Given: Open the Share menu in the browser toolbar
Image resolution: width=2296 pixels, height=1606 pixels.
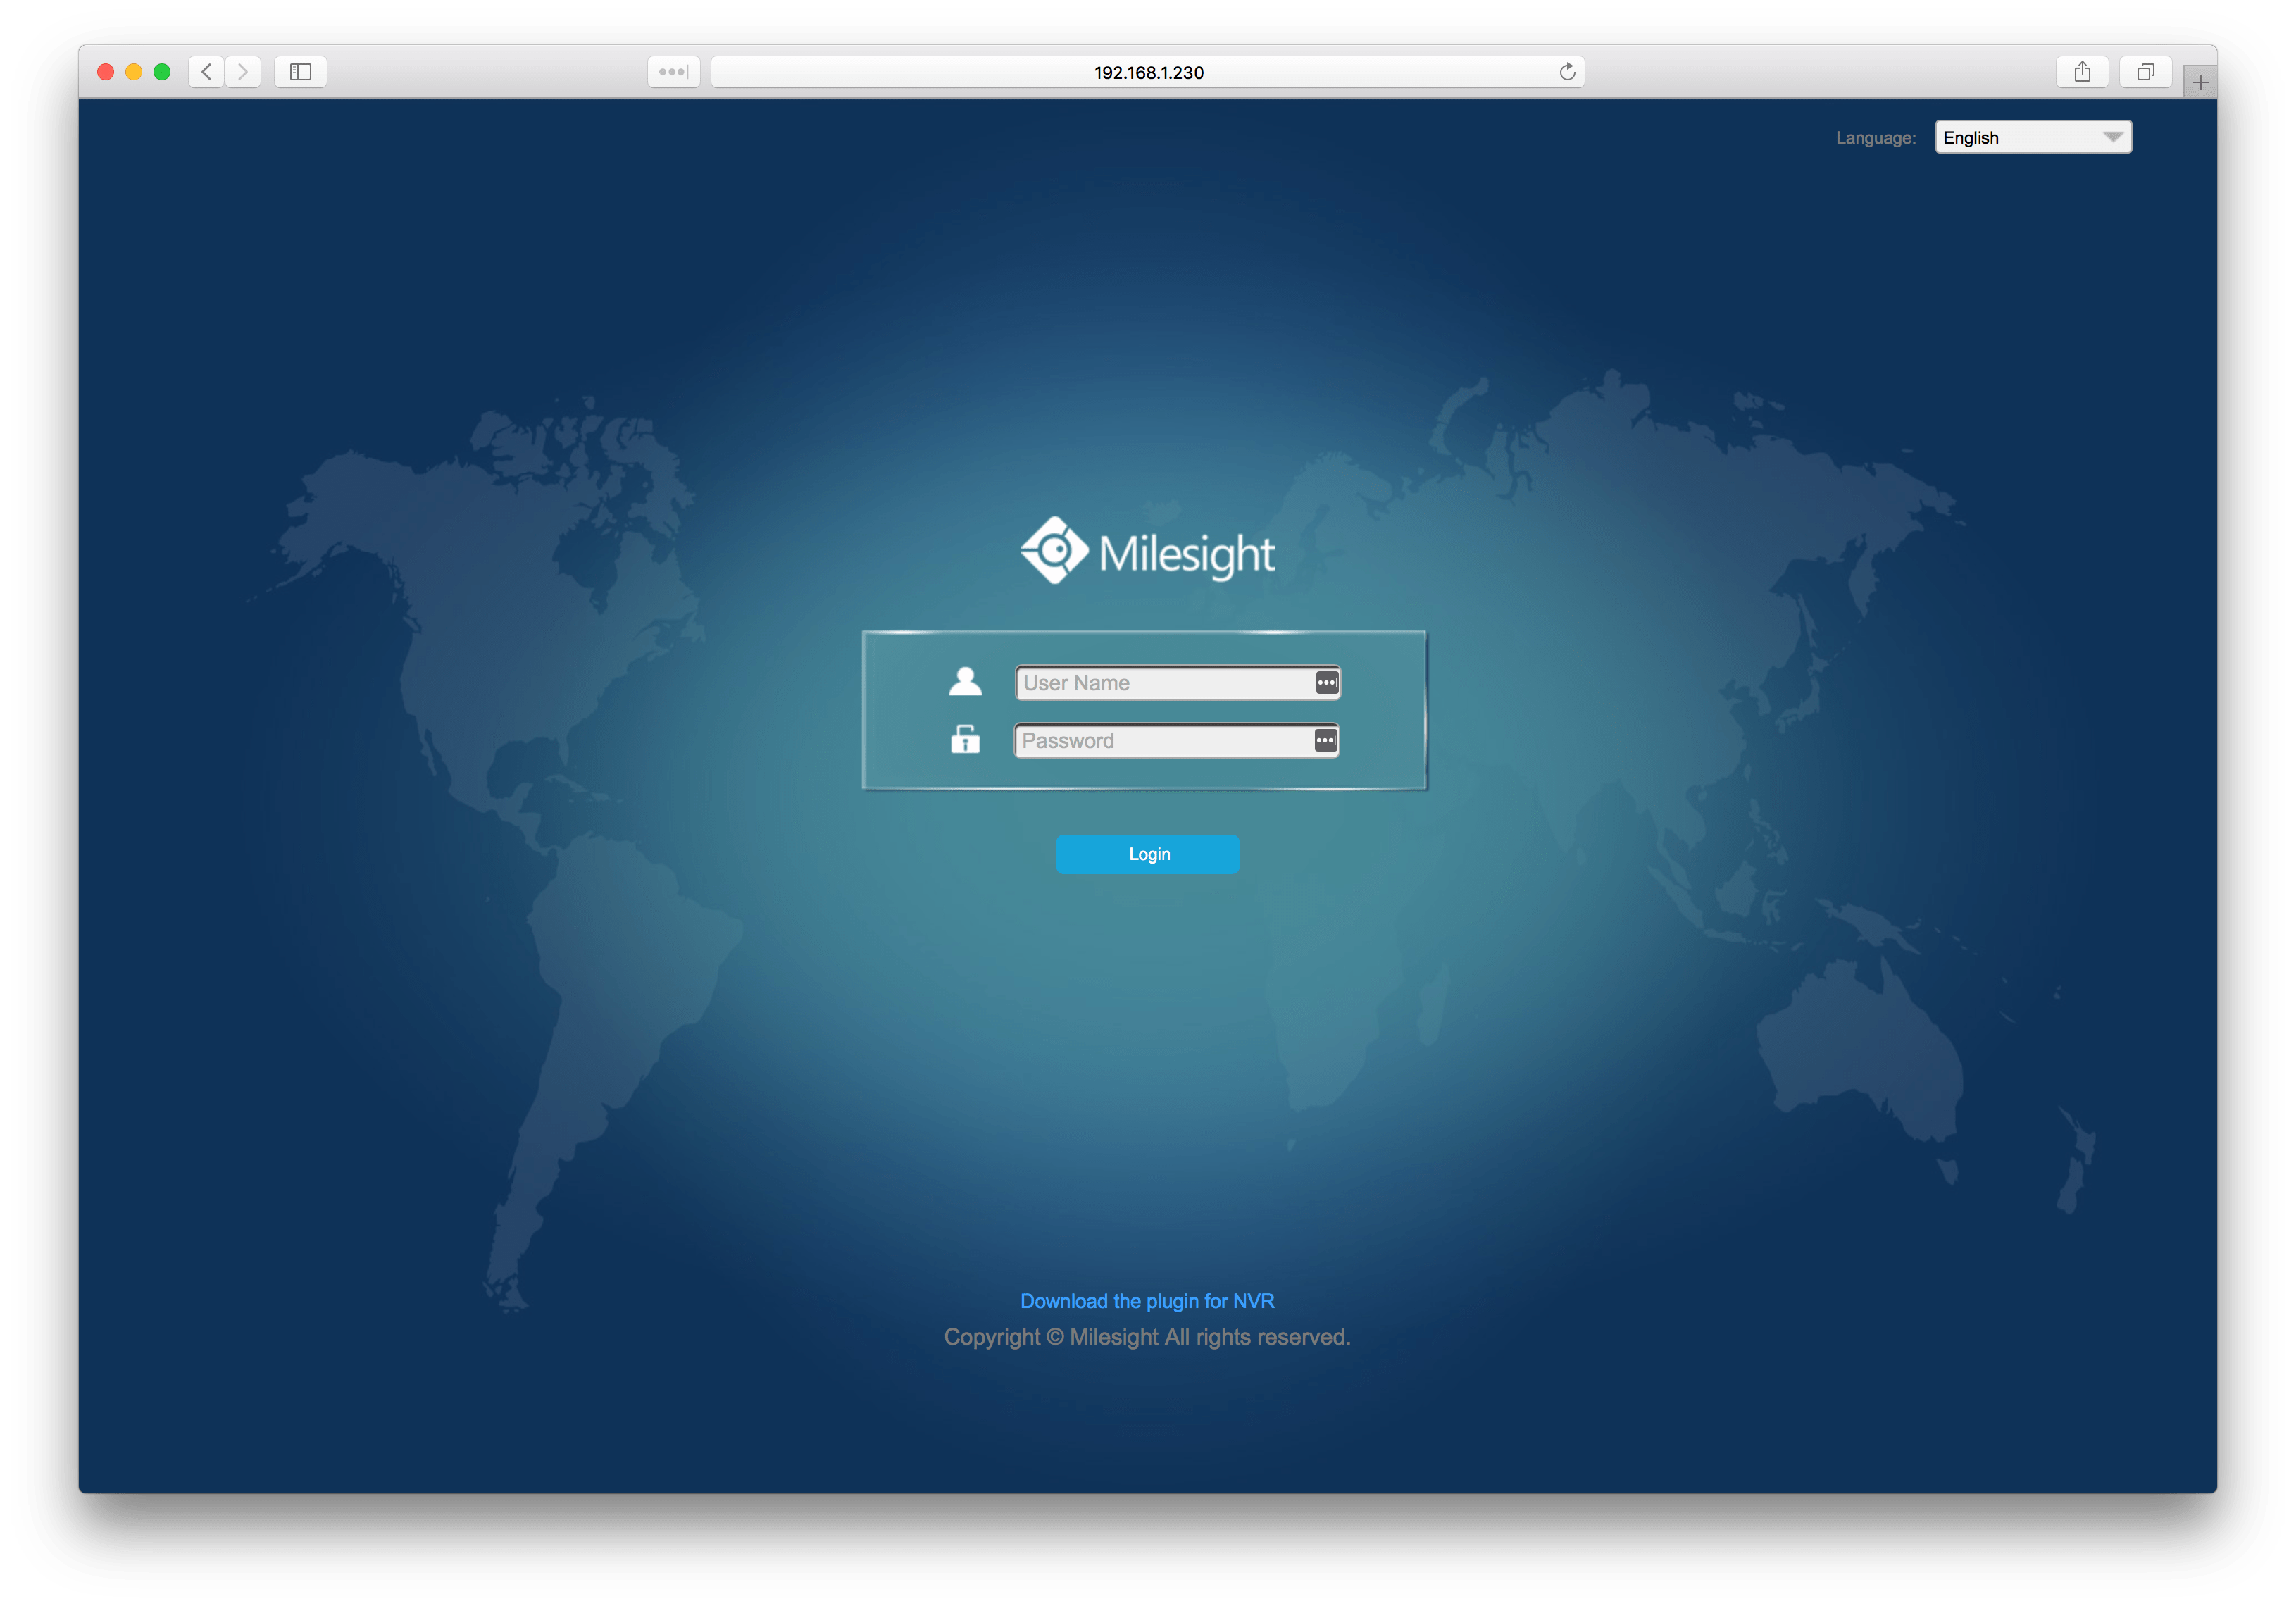Looking at the screenshot, I should click(2083, 71).
